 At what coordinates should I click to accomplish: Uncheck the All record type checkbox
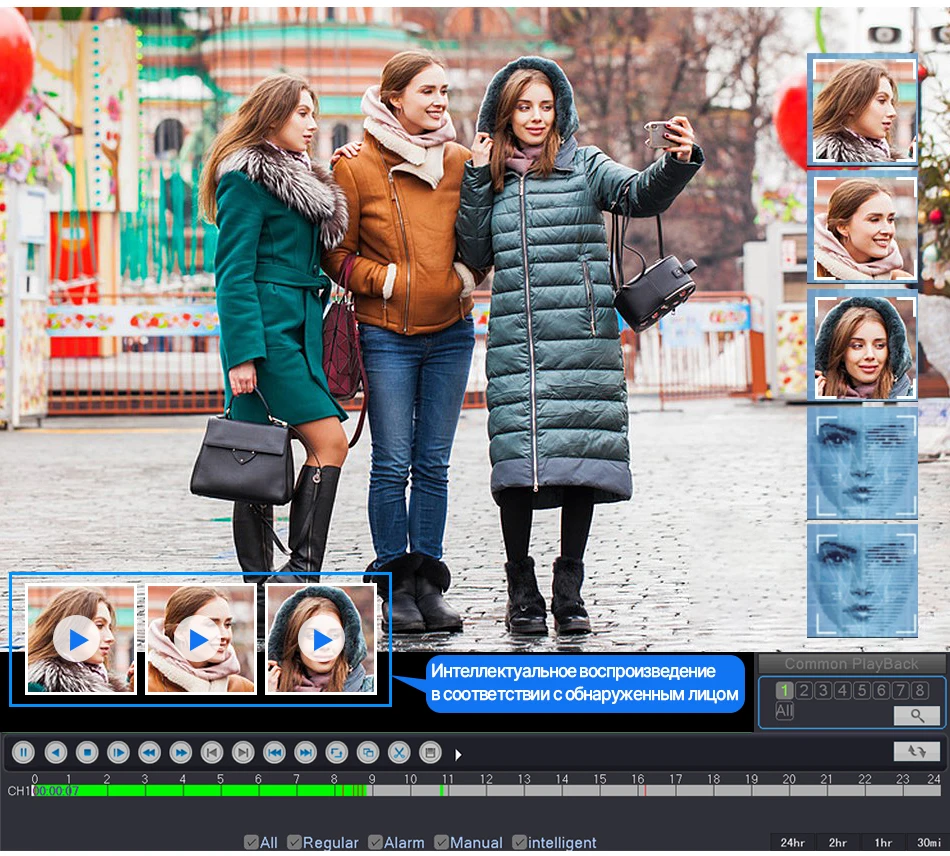(x=251, y=842)
